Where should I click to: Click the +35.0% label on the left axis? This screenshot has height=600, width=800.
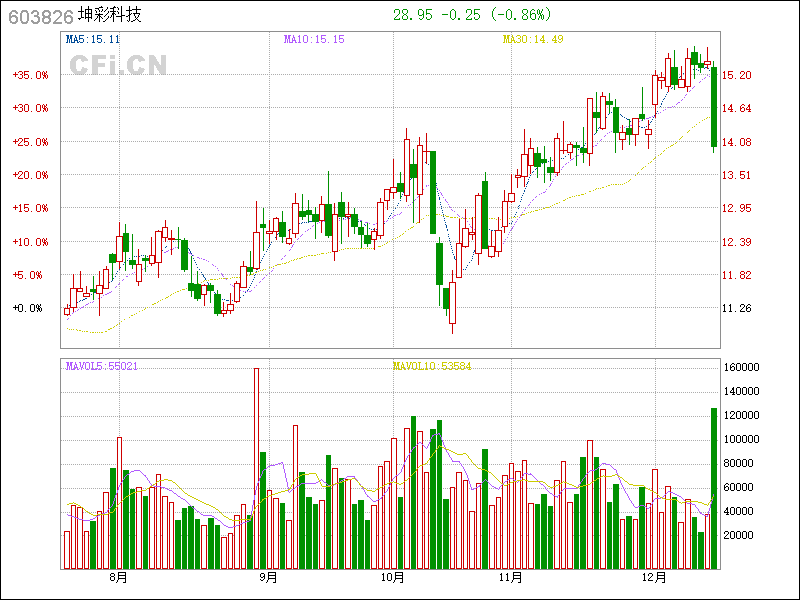click(x=30, y=75)
